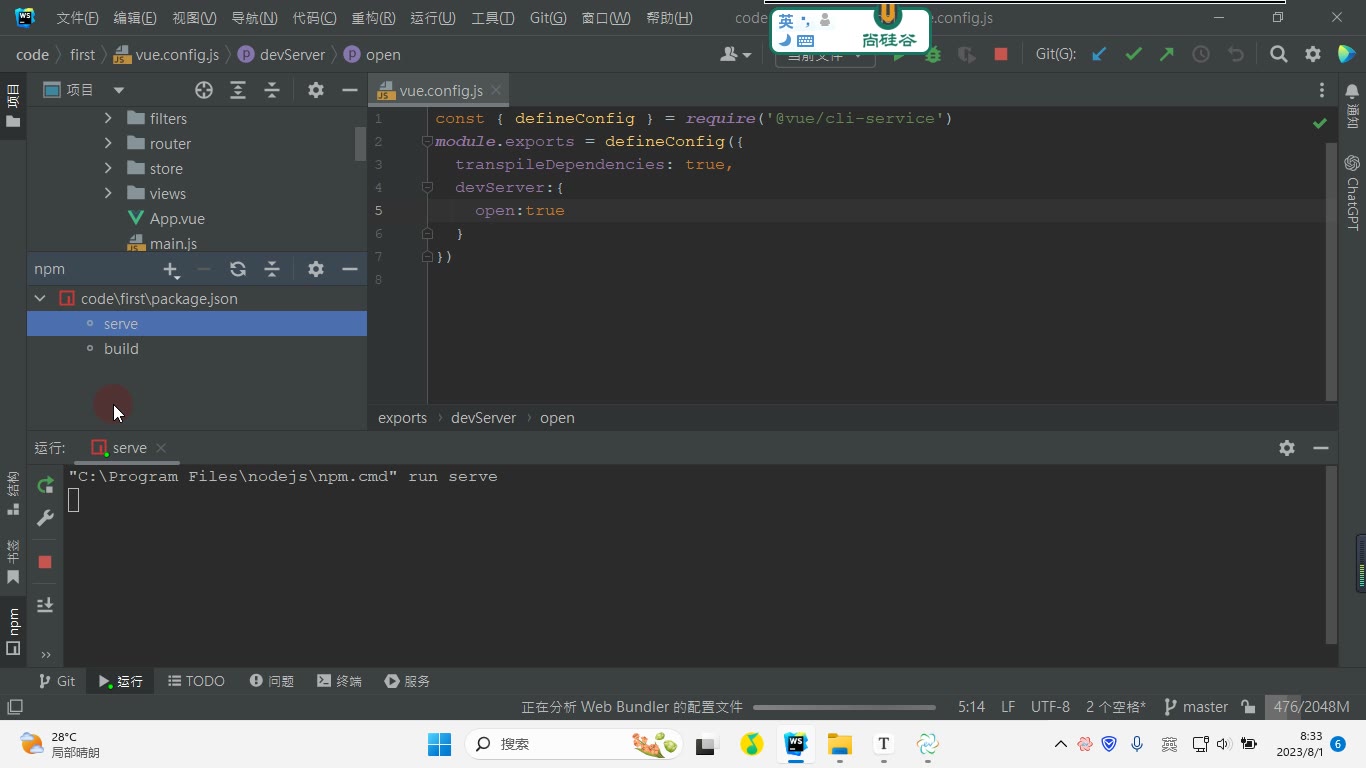Viewport: 1366px width, 768px height.
Task: Open the 文件(F) menu
Action: (x=77, y=18)
